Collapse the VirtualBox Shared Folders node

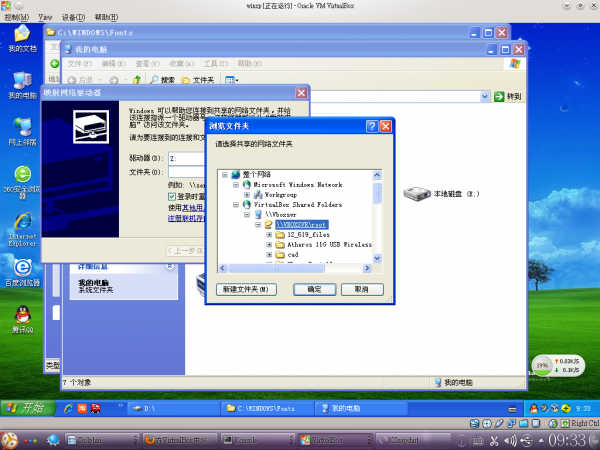[x=236, y=205]
